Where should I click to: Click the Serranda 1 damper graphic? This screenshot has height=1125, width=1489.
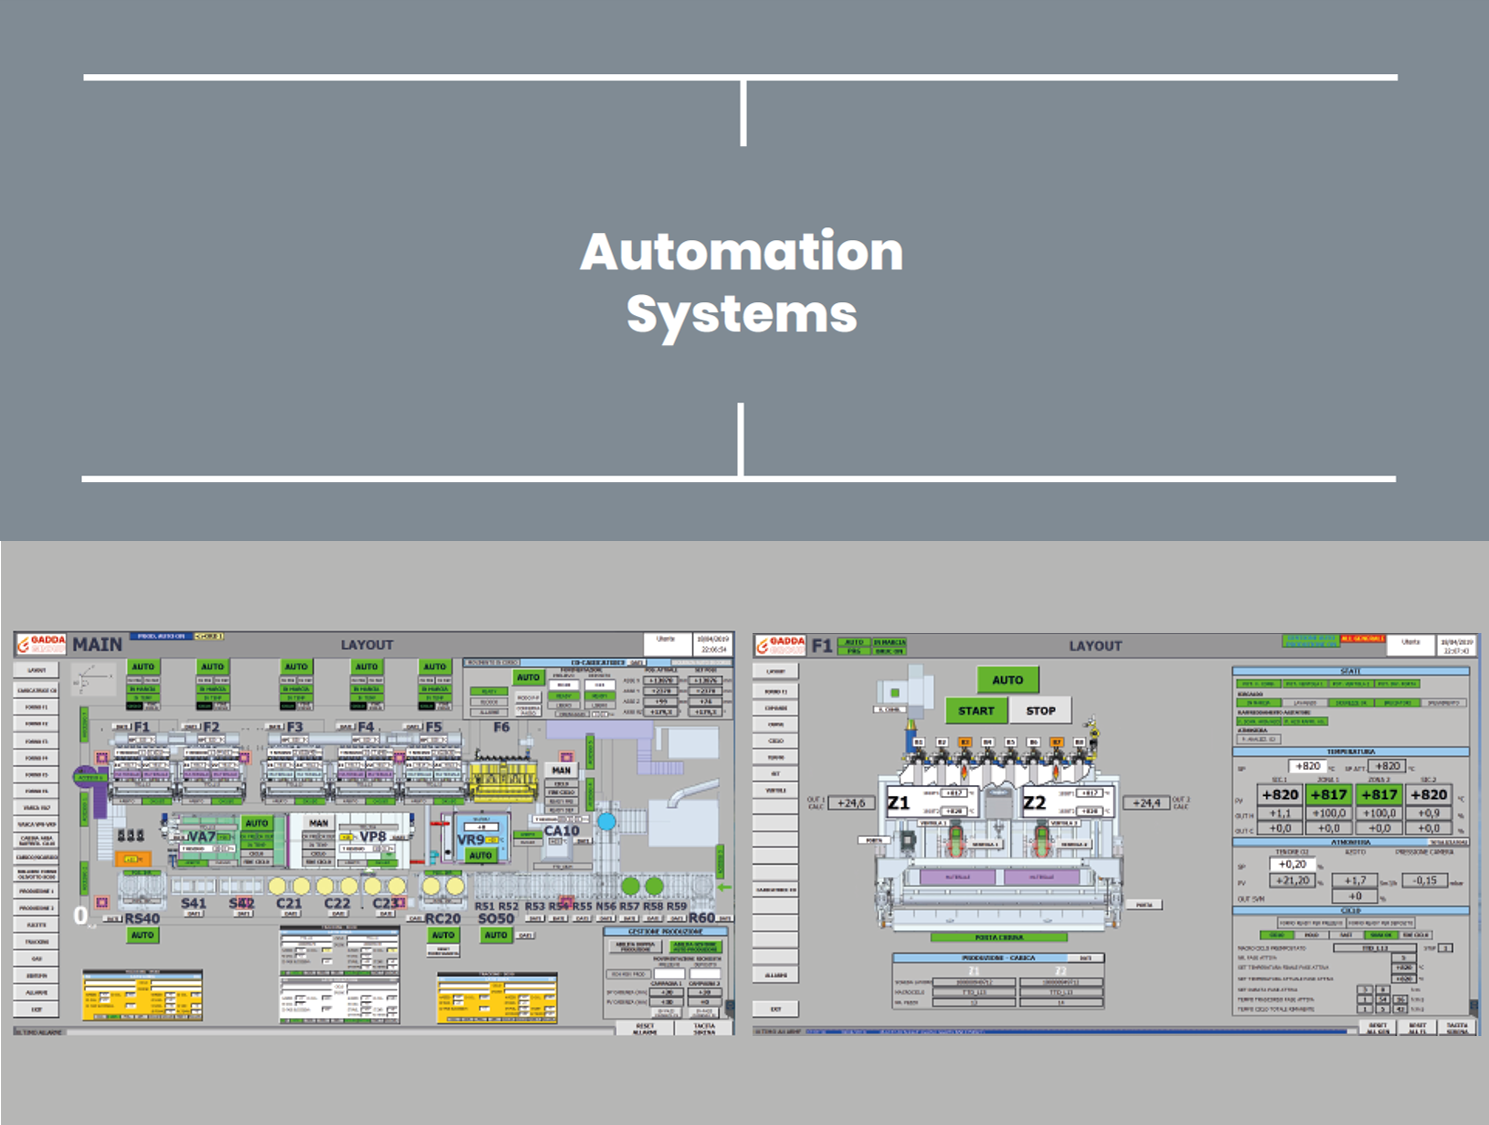click(x=956, y=840)
